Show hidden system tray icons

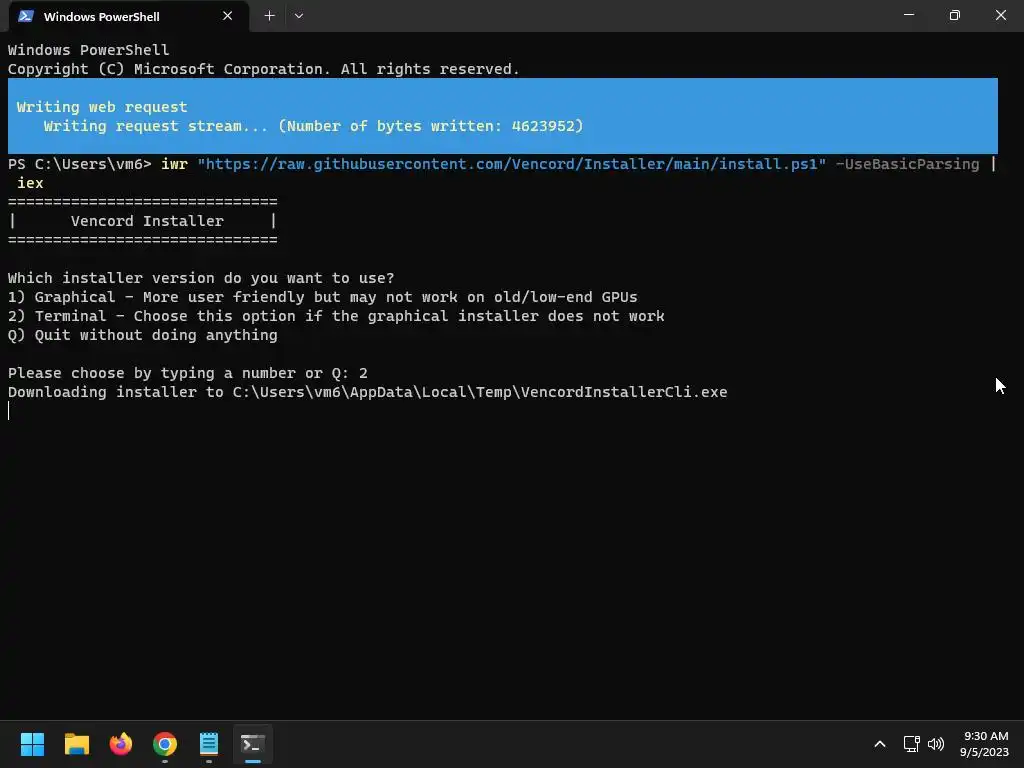point(880,744)
